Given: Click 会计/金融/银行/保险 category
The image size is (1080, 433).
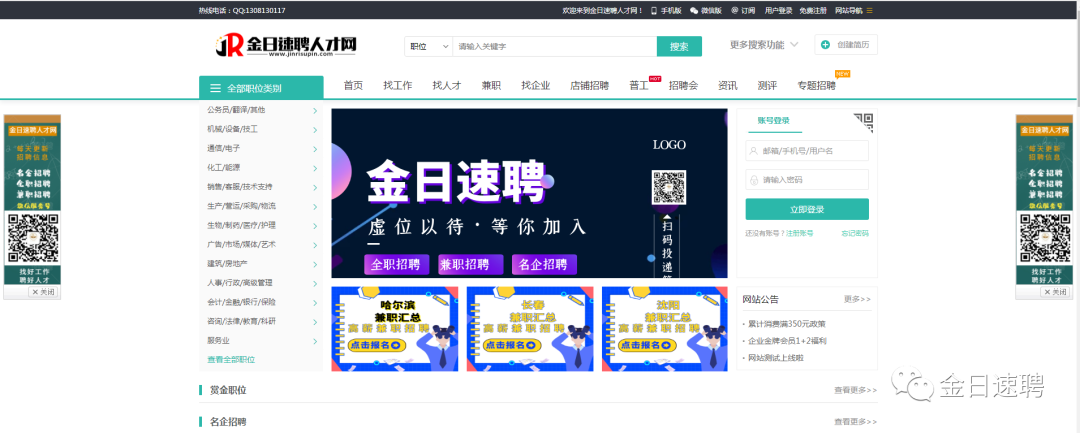Looking at the screenshot, I should pos(241,302).
